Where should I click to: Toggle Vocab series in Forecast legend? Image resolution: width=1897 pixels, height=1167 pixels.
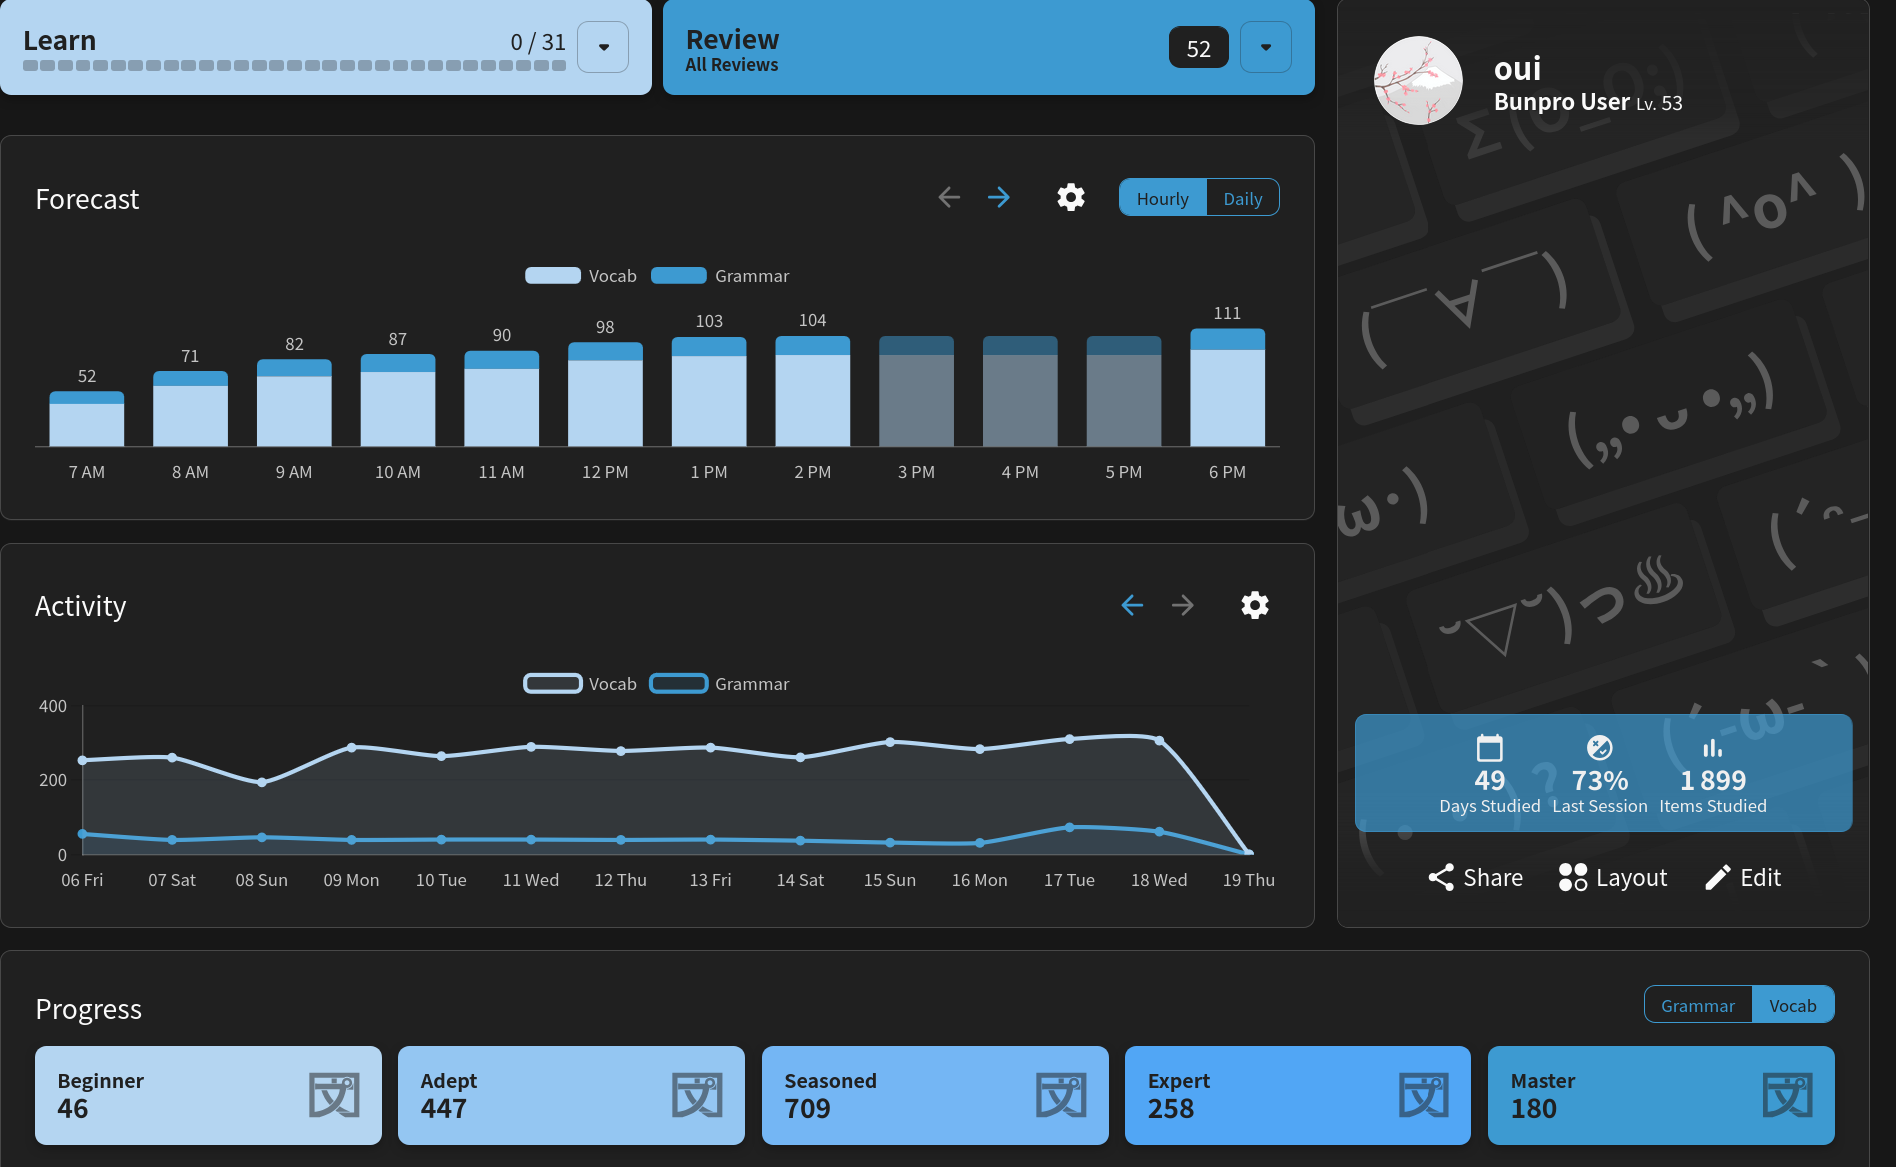pos(581,276)
